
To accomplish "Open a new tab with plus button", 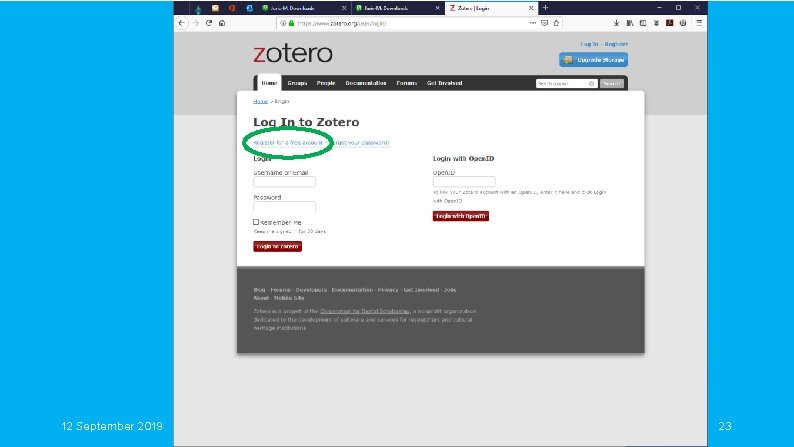I will click(545, 8).
